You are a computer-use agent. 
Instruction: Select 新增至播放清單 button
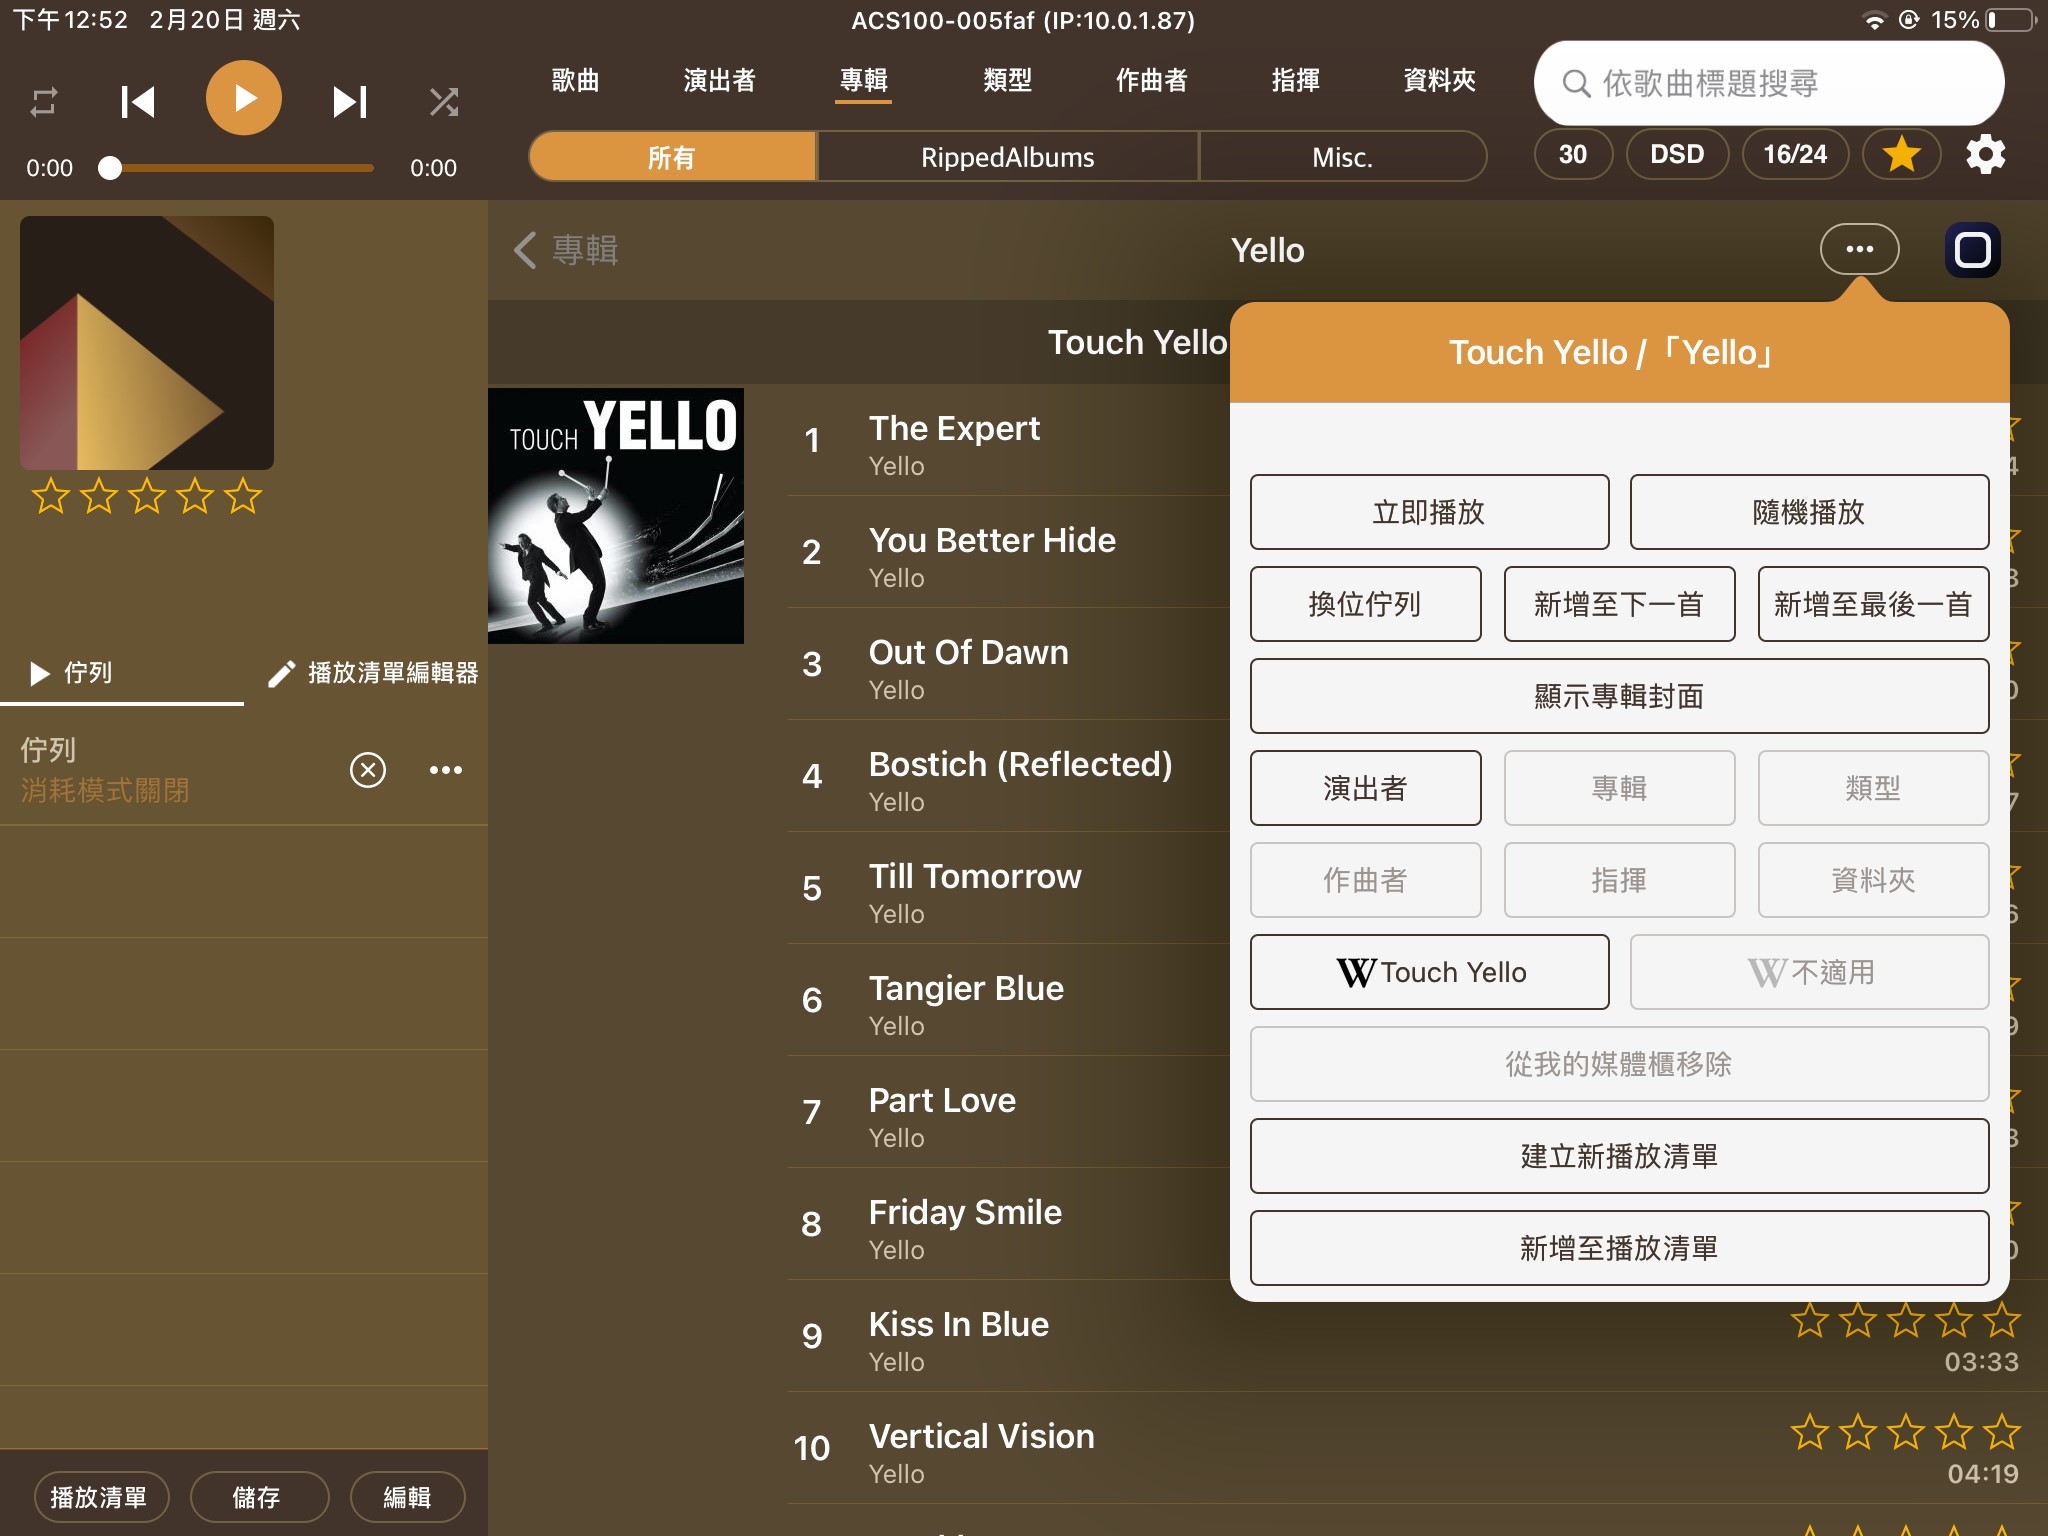(x=1619, y=1247)
